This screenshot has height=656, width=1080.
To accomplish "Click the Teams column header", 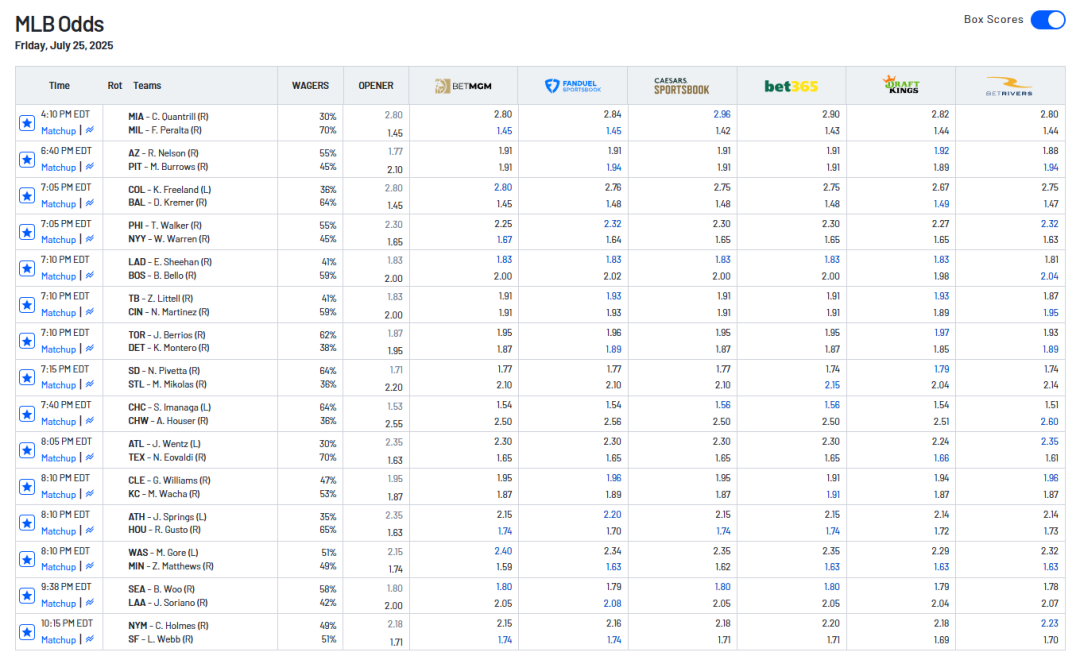I will pyautogui.click(x=147, y=85).
